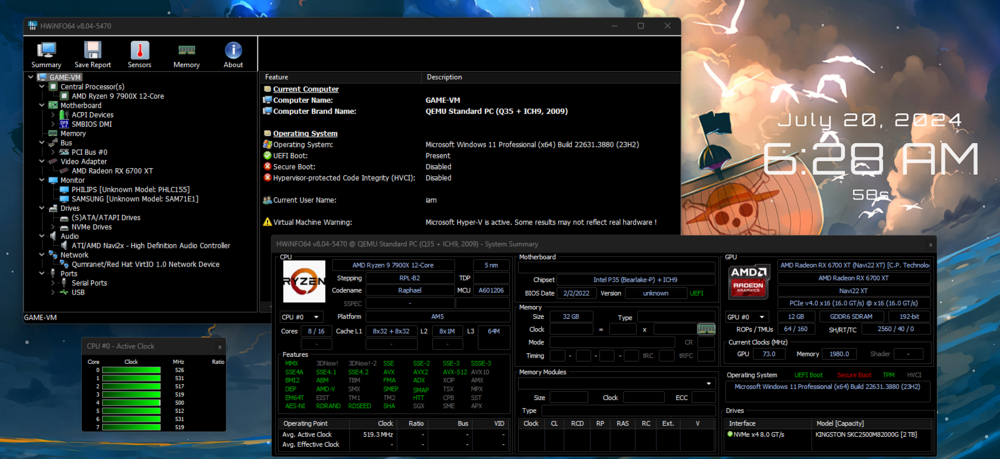Open the Memory Modules dropdown
The height and width of the screenshot is (459, 1000).
click(616, 384)
